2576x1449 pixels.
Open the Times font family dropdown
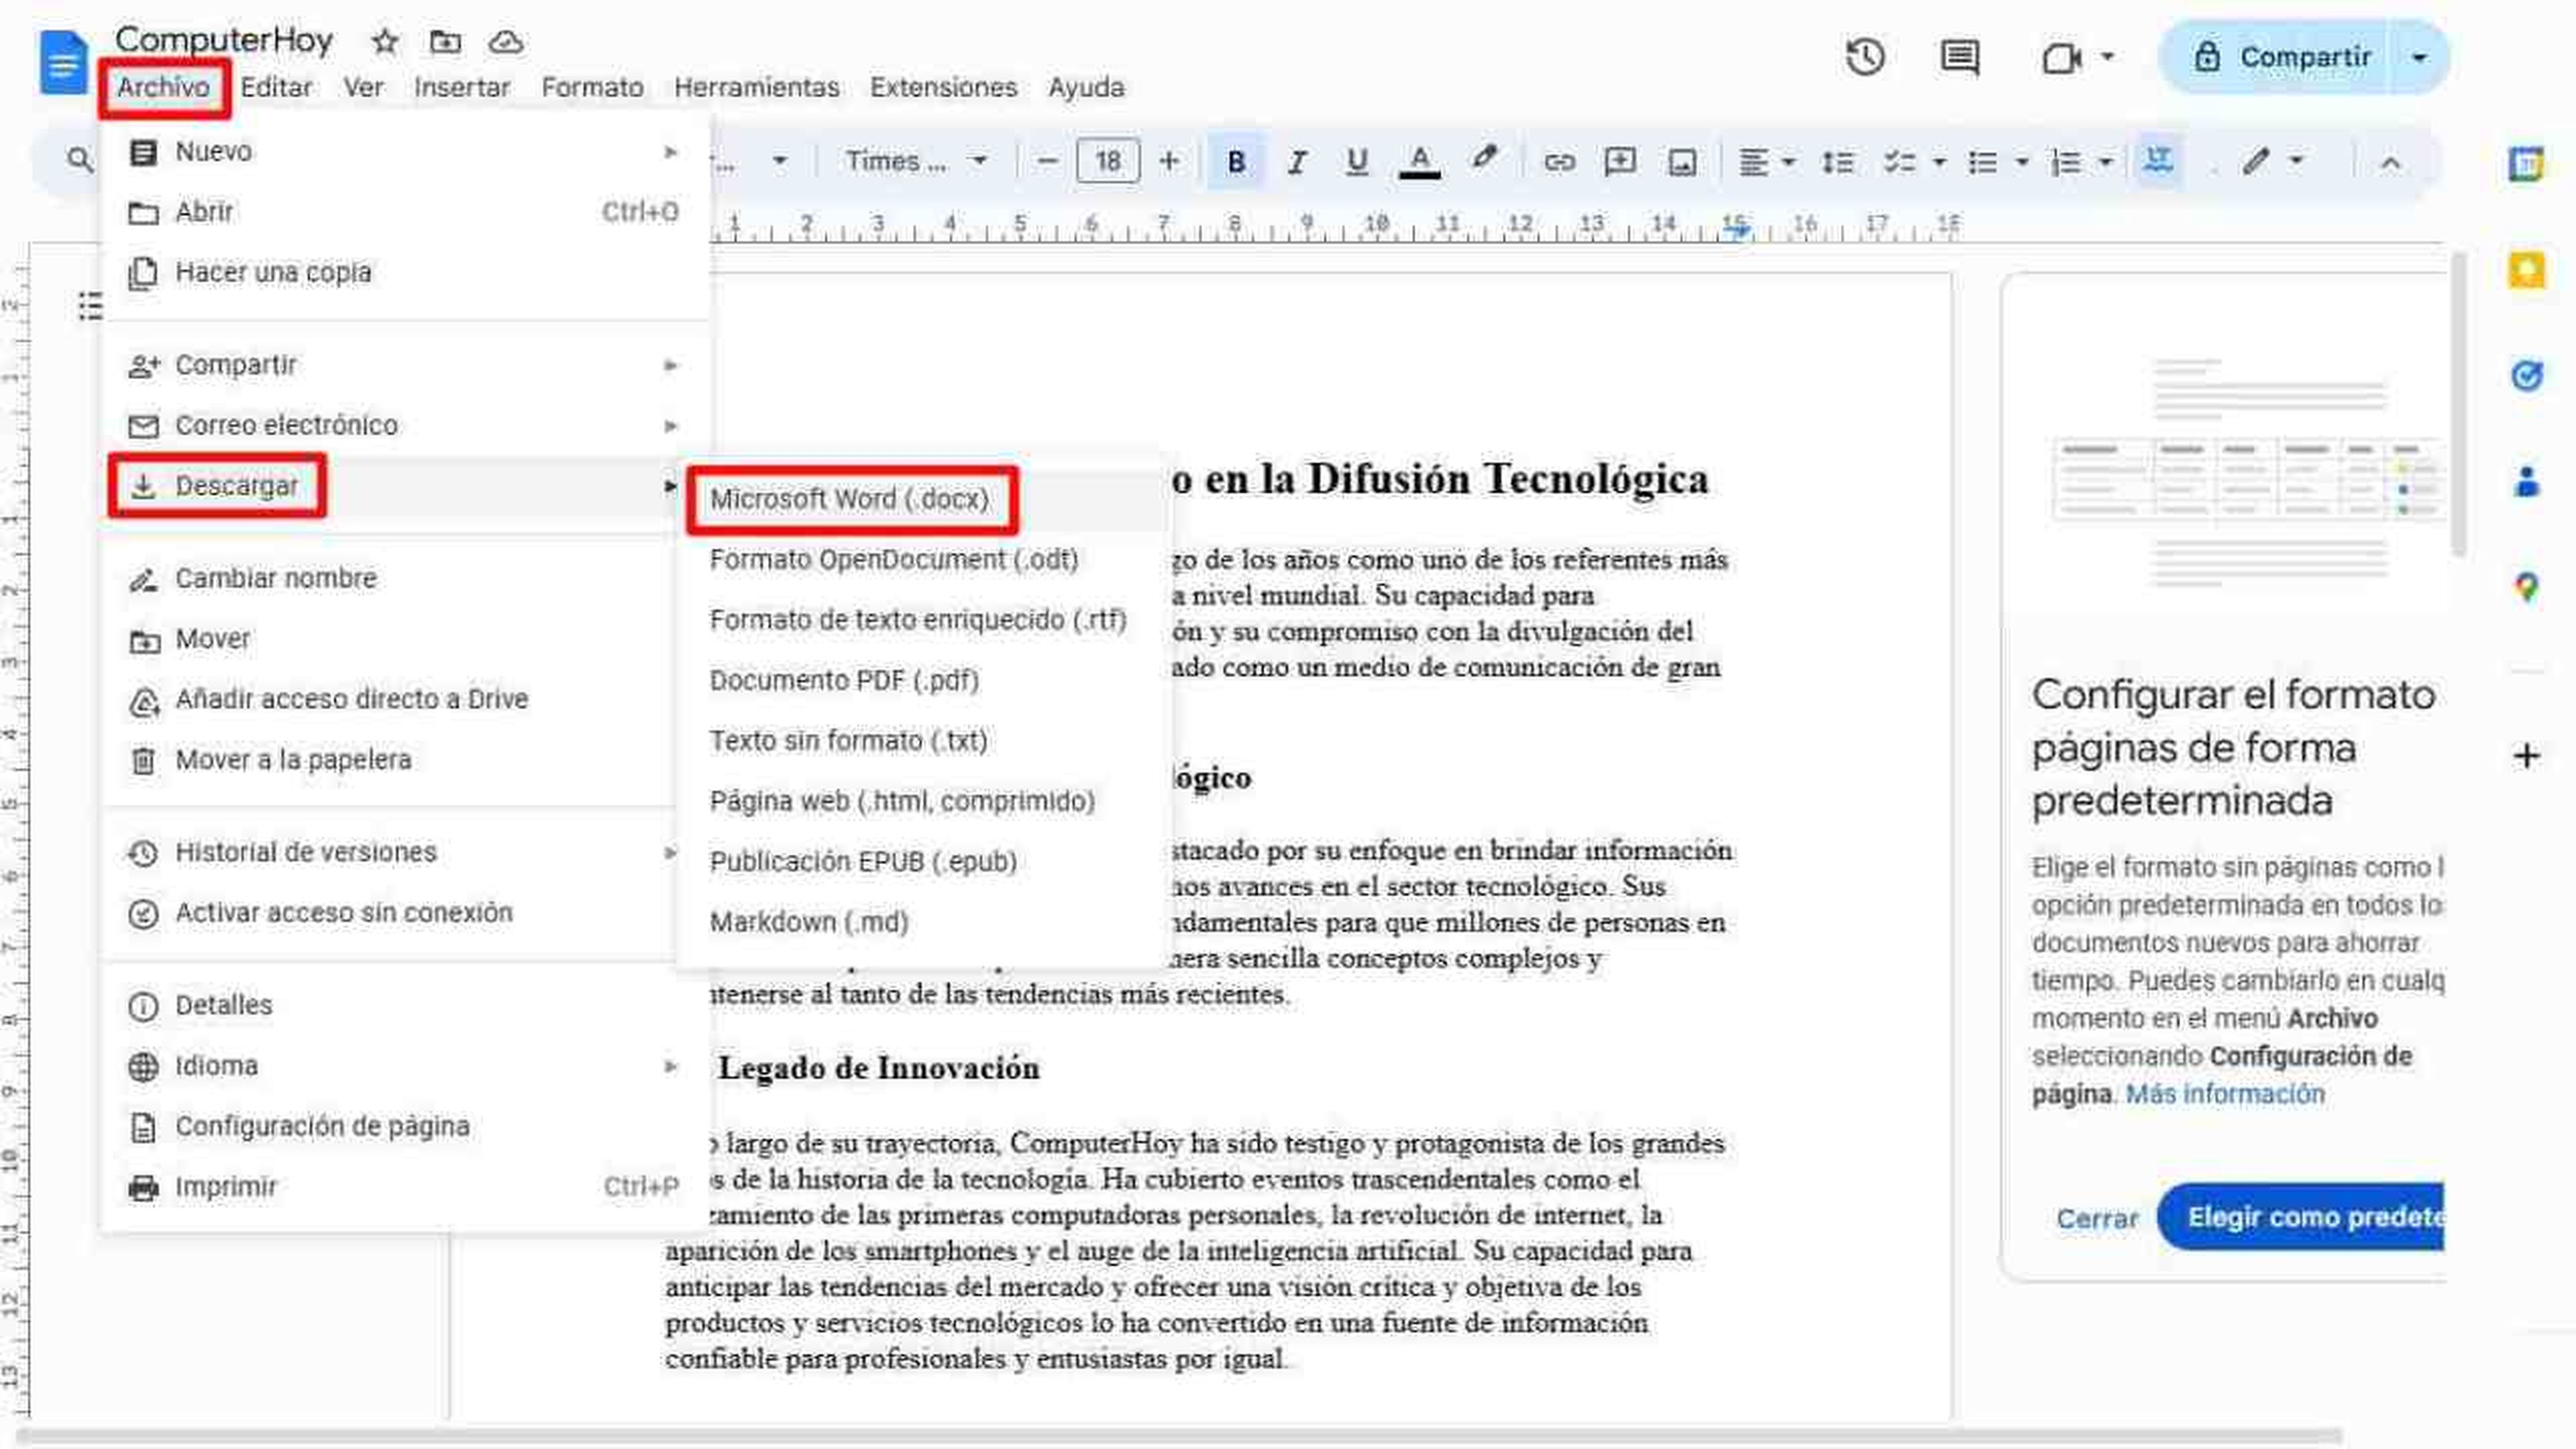[x=917, y=161]
